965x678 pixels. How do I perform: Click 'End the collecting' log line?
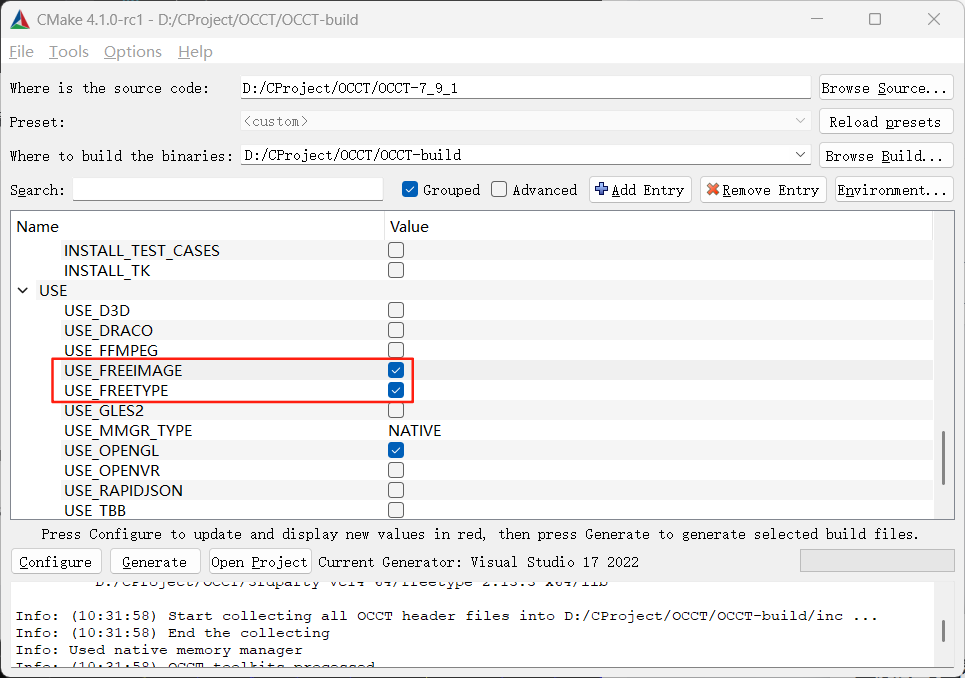173,633
